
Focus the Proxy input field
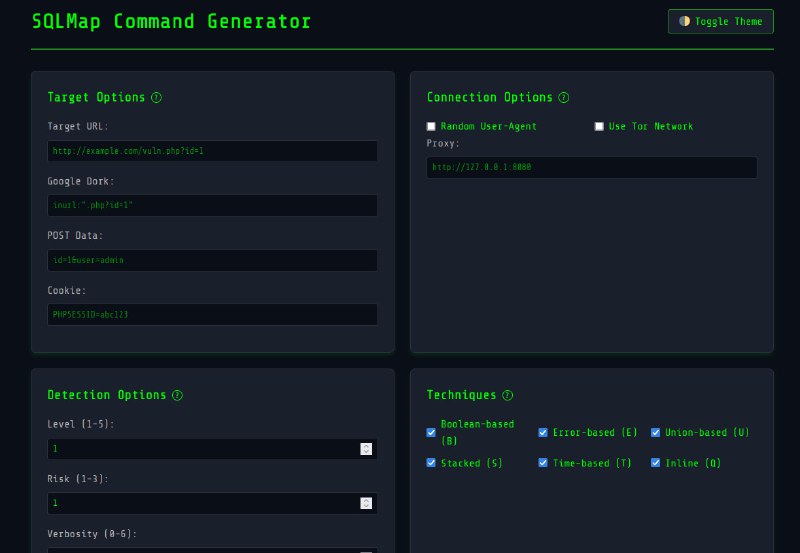(x=592, y=167)
